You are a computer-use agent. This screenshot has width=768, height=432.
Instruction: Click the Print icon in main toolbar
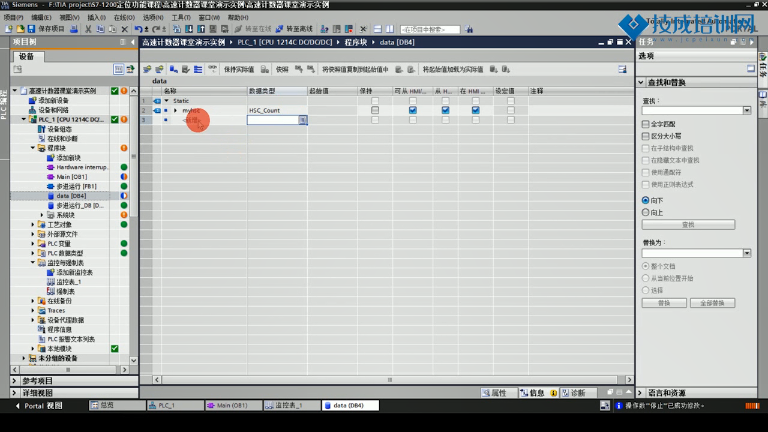(74, 29)
